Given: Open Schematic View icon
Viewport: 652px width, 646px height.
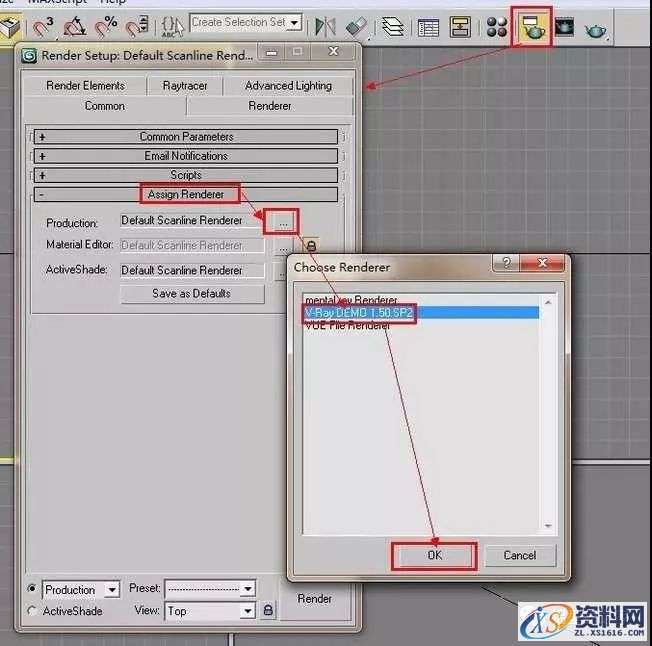Looking at the screenshot, I should click(460, 27).
